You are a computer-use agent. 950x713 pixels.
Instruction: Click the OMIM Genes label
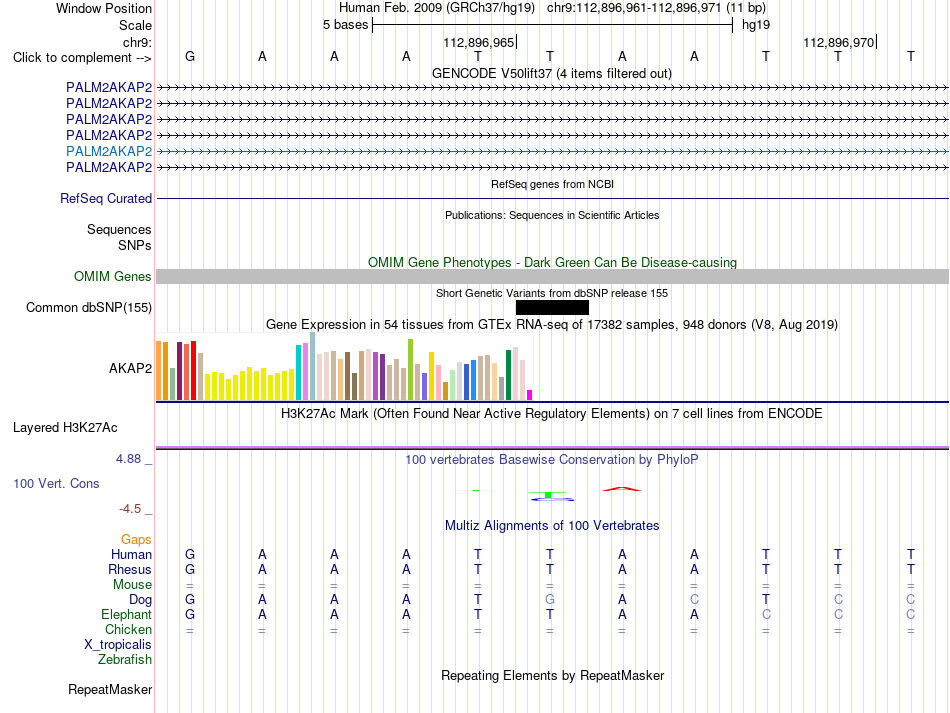point(112,276)
